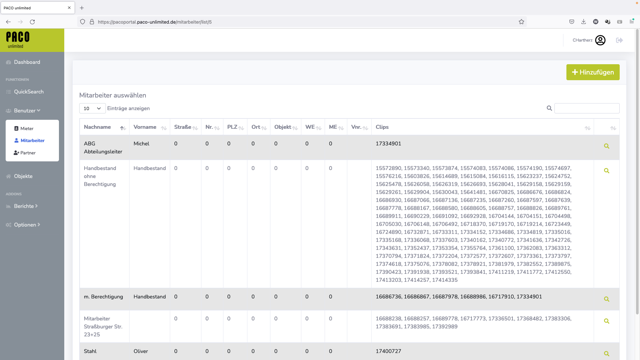Click the username next to the avatar
The height and width of the screenshot is (360, 640).
(582, 40)
